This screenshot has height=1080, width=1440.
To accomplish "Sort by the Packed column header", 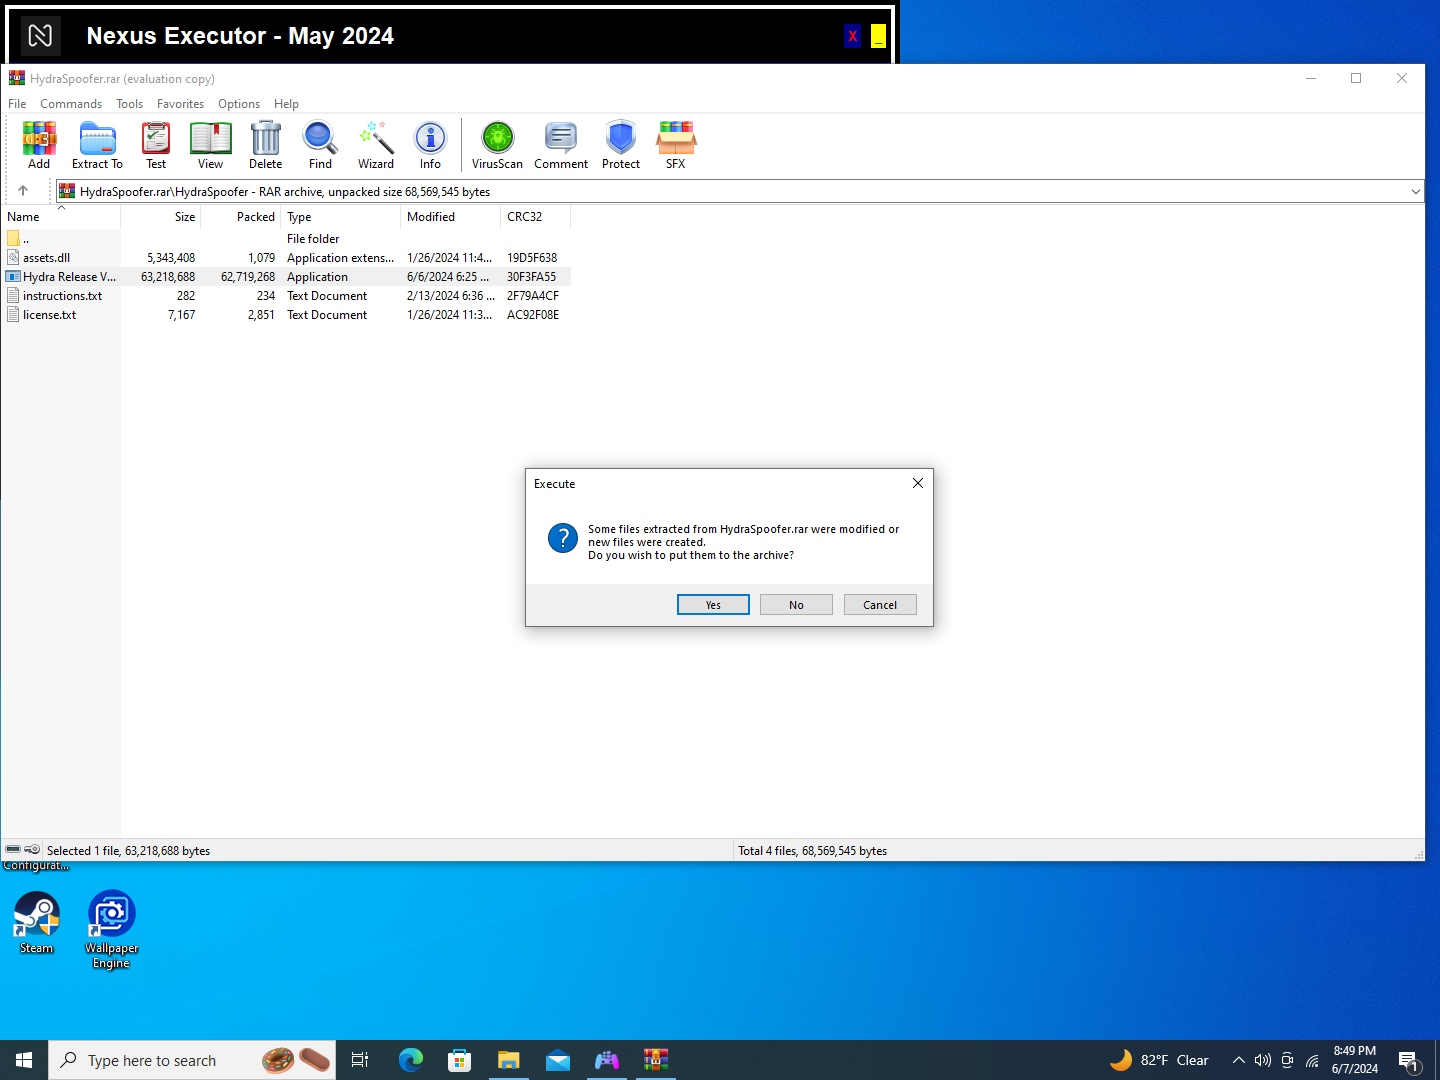I will click(241, 217).
